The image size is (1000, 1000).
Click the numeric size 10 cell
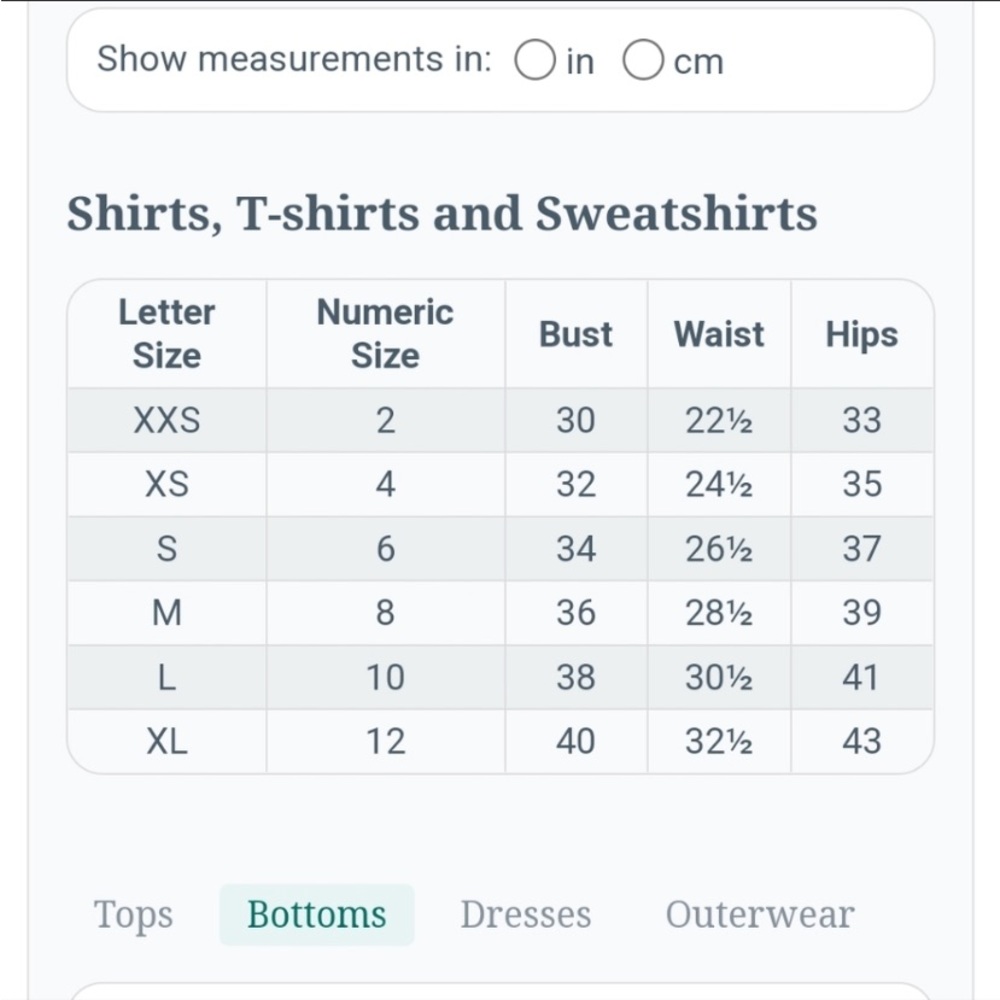click(385, 677)
